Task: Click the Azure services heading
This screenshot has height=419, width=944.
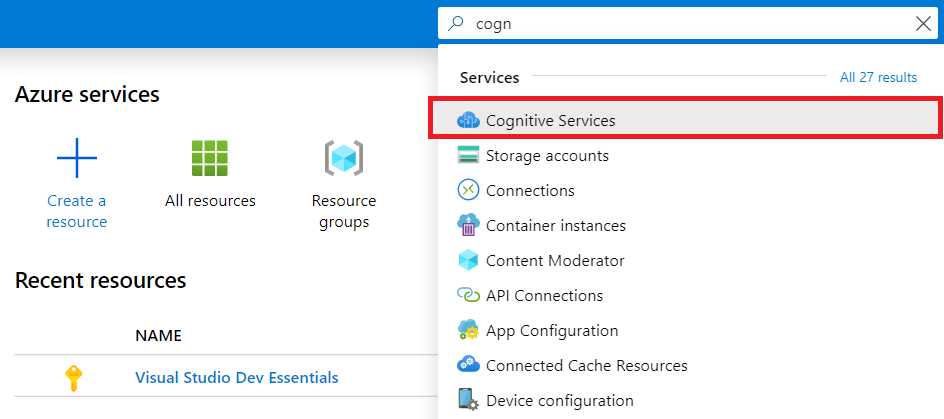Action: tap(87, 94)
